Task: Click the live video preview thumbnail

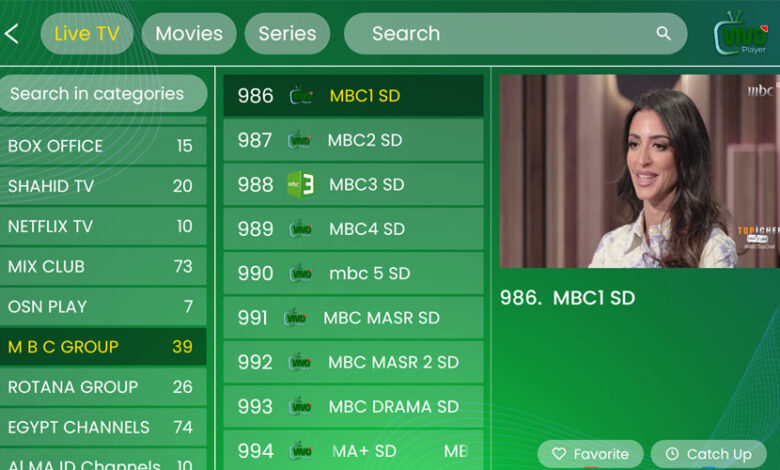Action: [638, 171]
